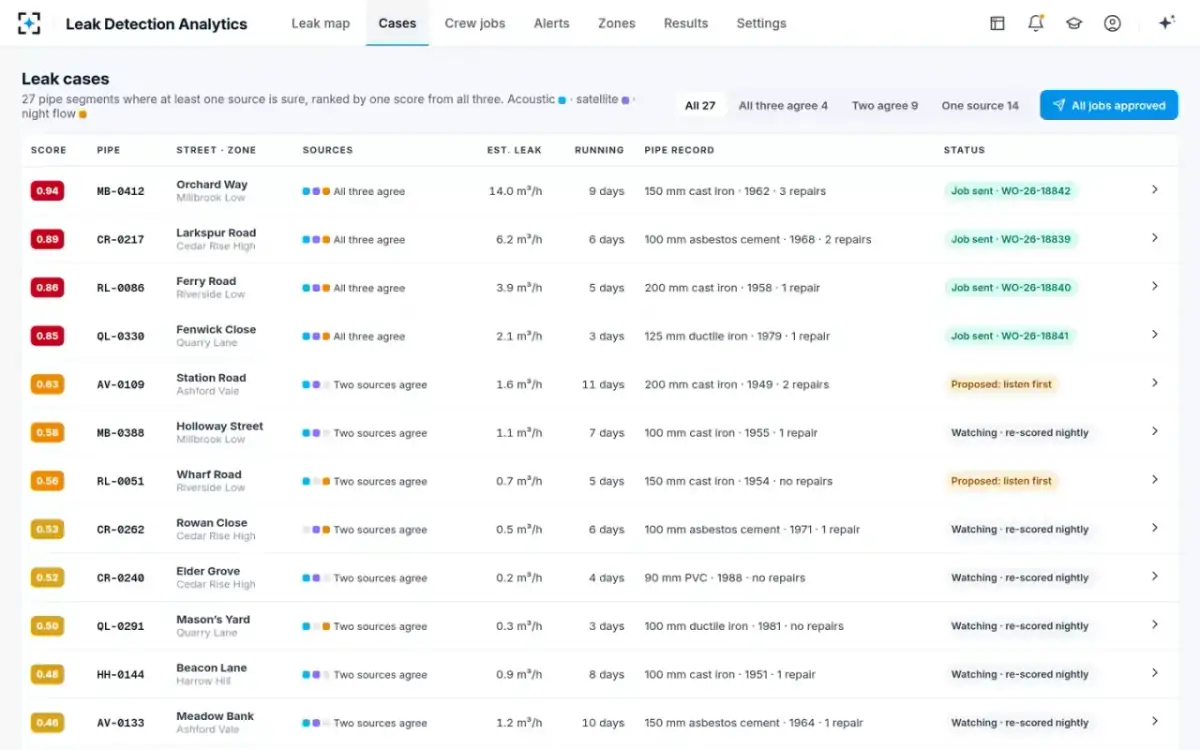This screenshot has width=1200, height=750.
Task: Open the Leak map tab
Action: (x=321, y=23)
